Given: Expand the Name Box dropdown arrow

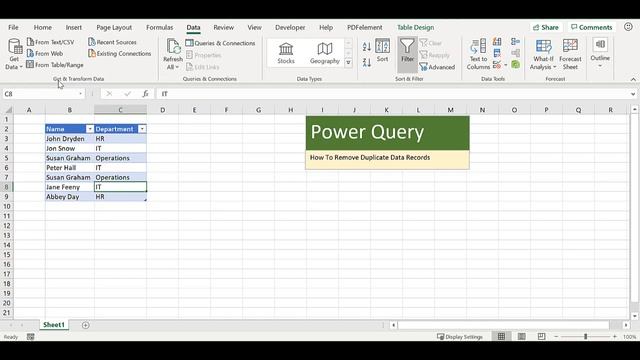Looking at the screenshot, I should tap(80, 94).
